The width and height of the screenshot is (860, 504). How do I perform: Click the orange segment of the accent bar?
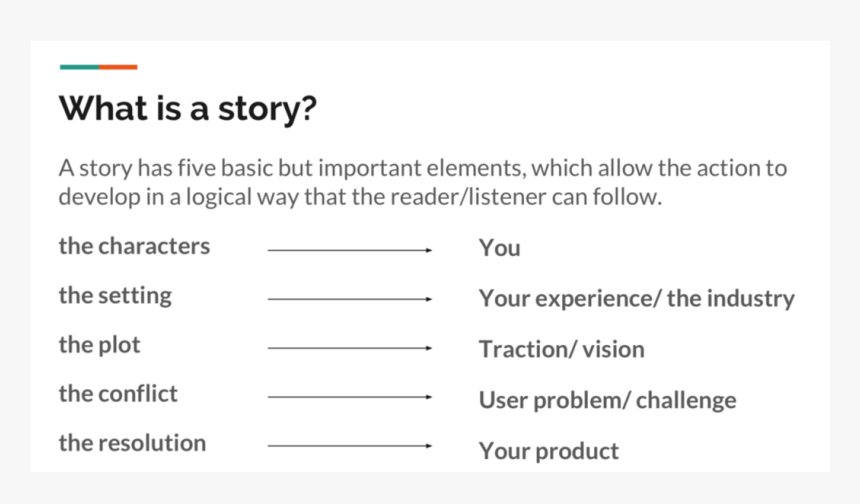coord(118,67)
